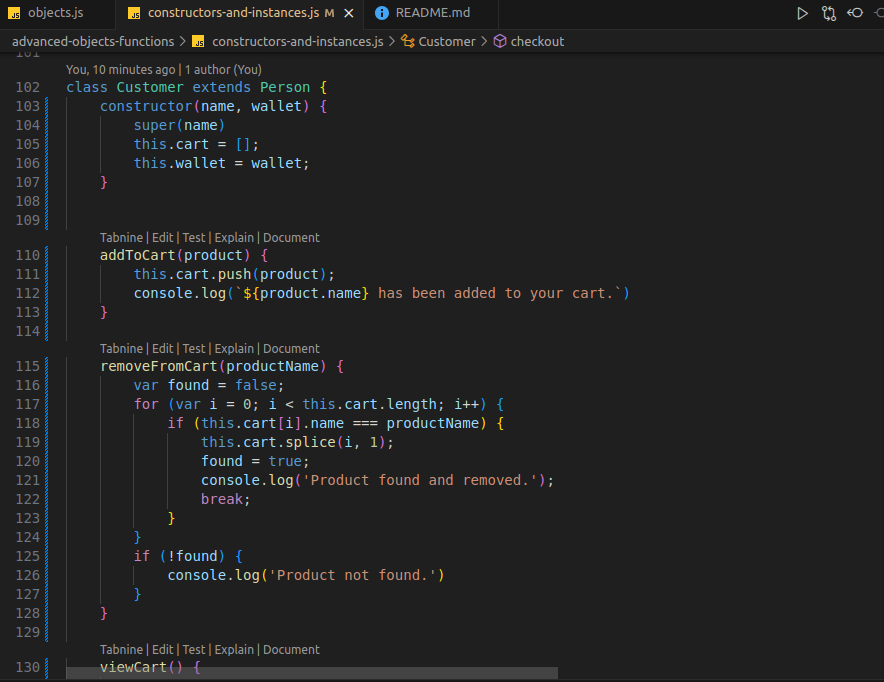The image size is (884, 682).
Task: Click the Test link above removeFromCart
Action: tap(193, 348)
